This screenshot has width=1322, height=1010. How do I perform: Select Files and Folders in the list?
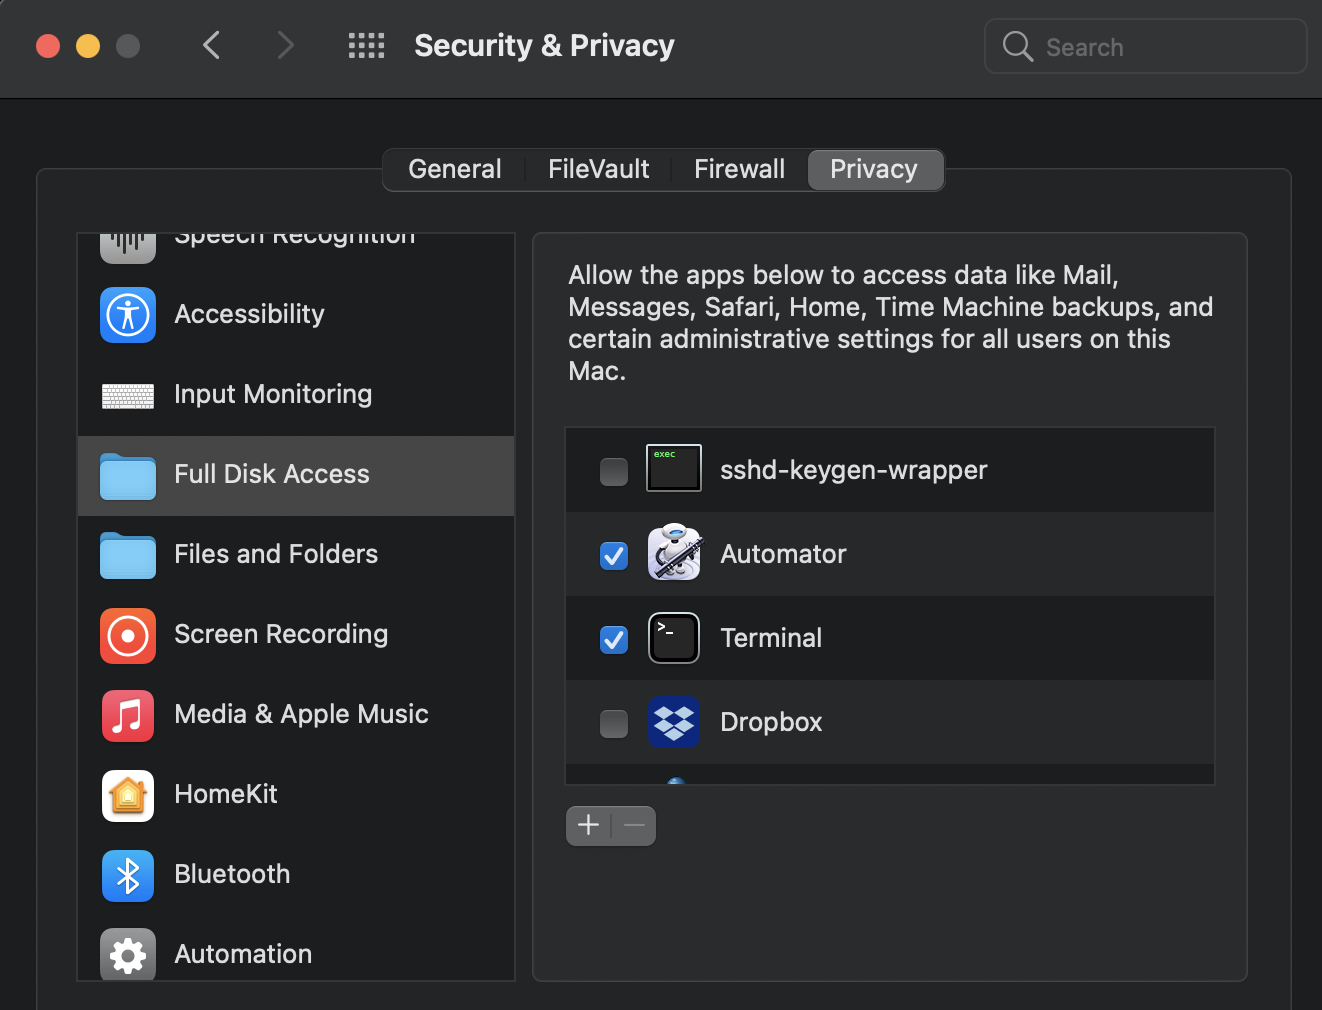(276, 555)
